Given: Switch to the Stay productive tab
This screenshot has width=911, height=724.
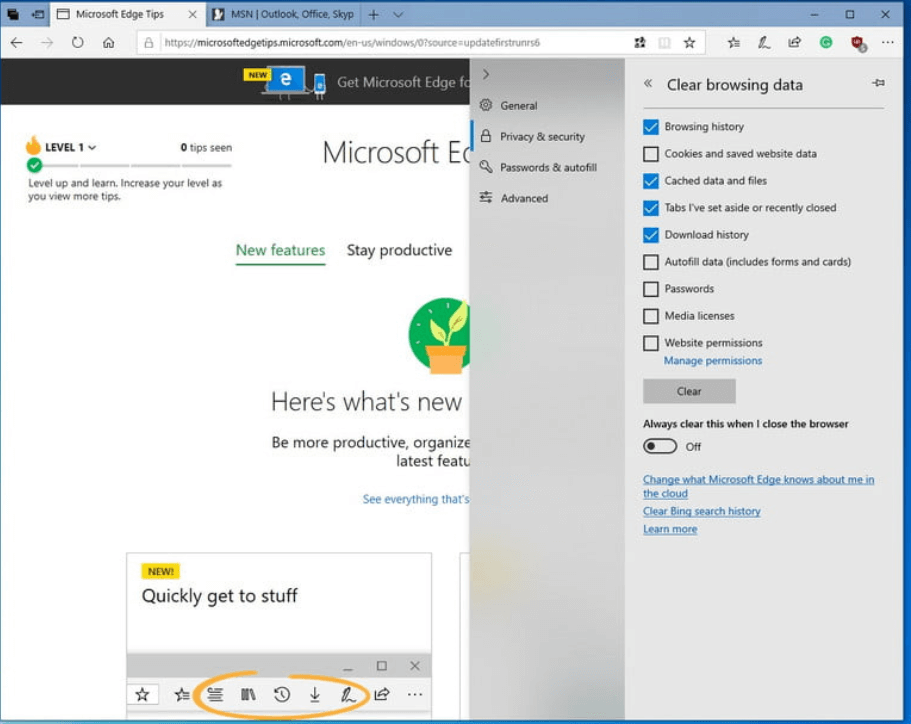Looking at the screenshot, I should [399, 250].
